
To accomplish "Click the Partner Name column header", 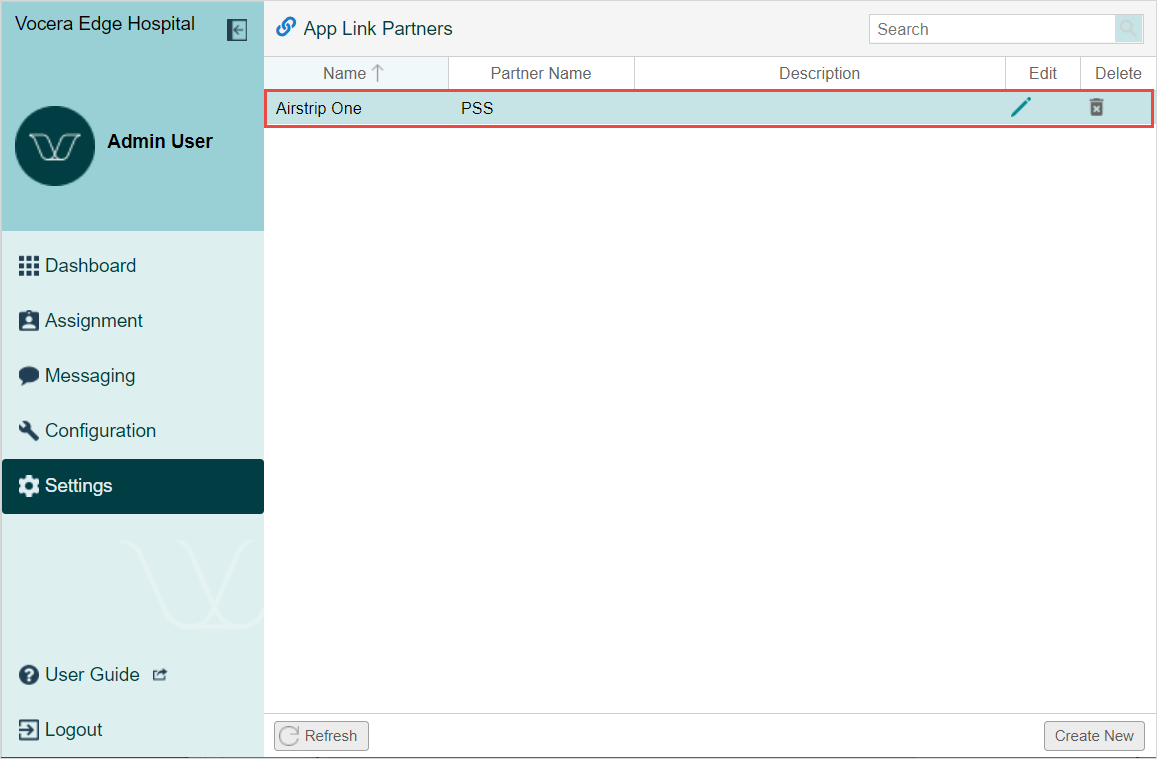I will [541, 73].
